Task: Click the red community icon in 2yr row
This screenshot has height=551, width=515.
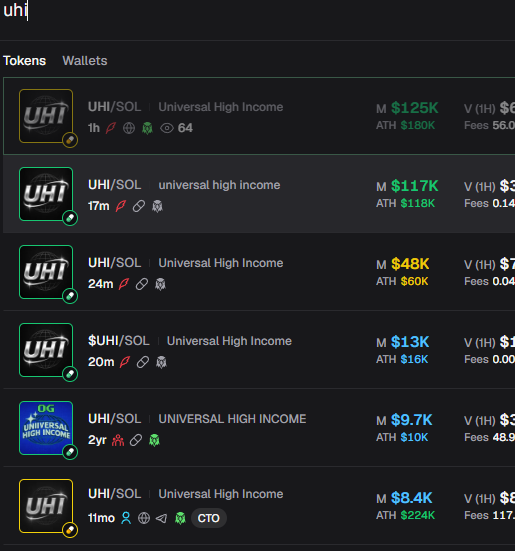Action: 118,440
